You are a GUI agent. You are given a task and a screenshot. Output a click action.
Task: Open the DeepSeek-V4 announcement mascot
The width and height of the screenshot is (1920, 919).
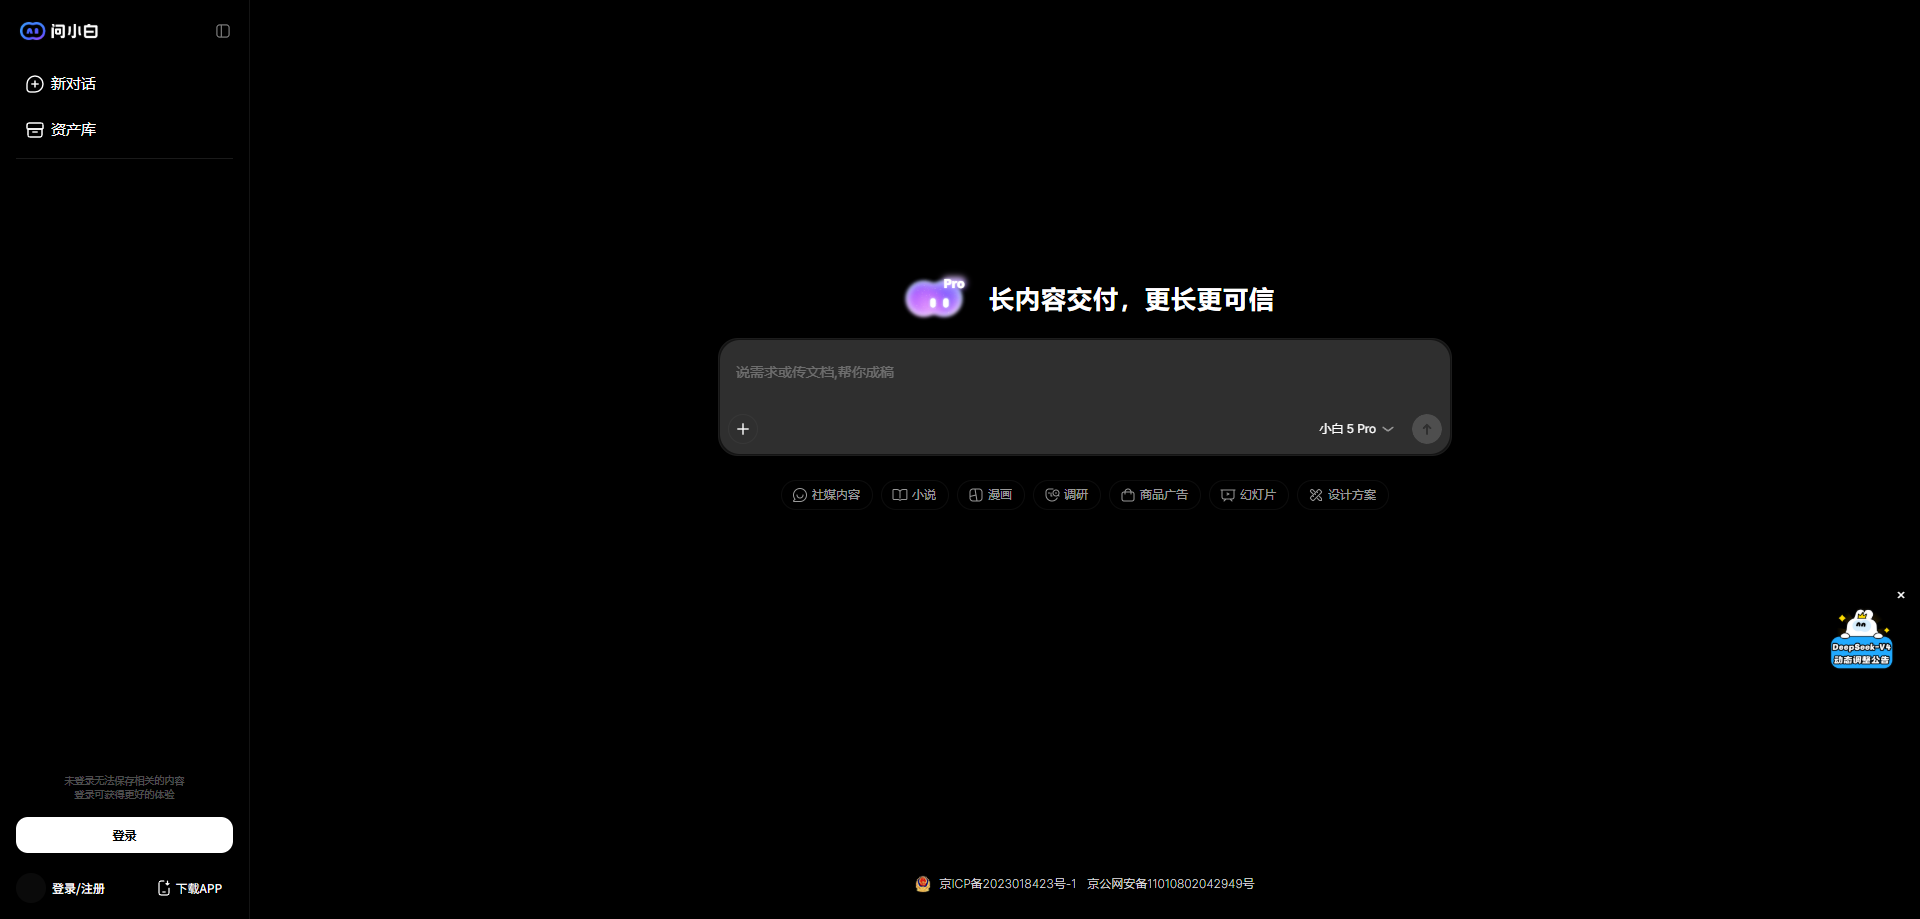point(1861,638)
